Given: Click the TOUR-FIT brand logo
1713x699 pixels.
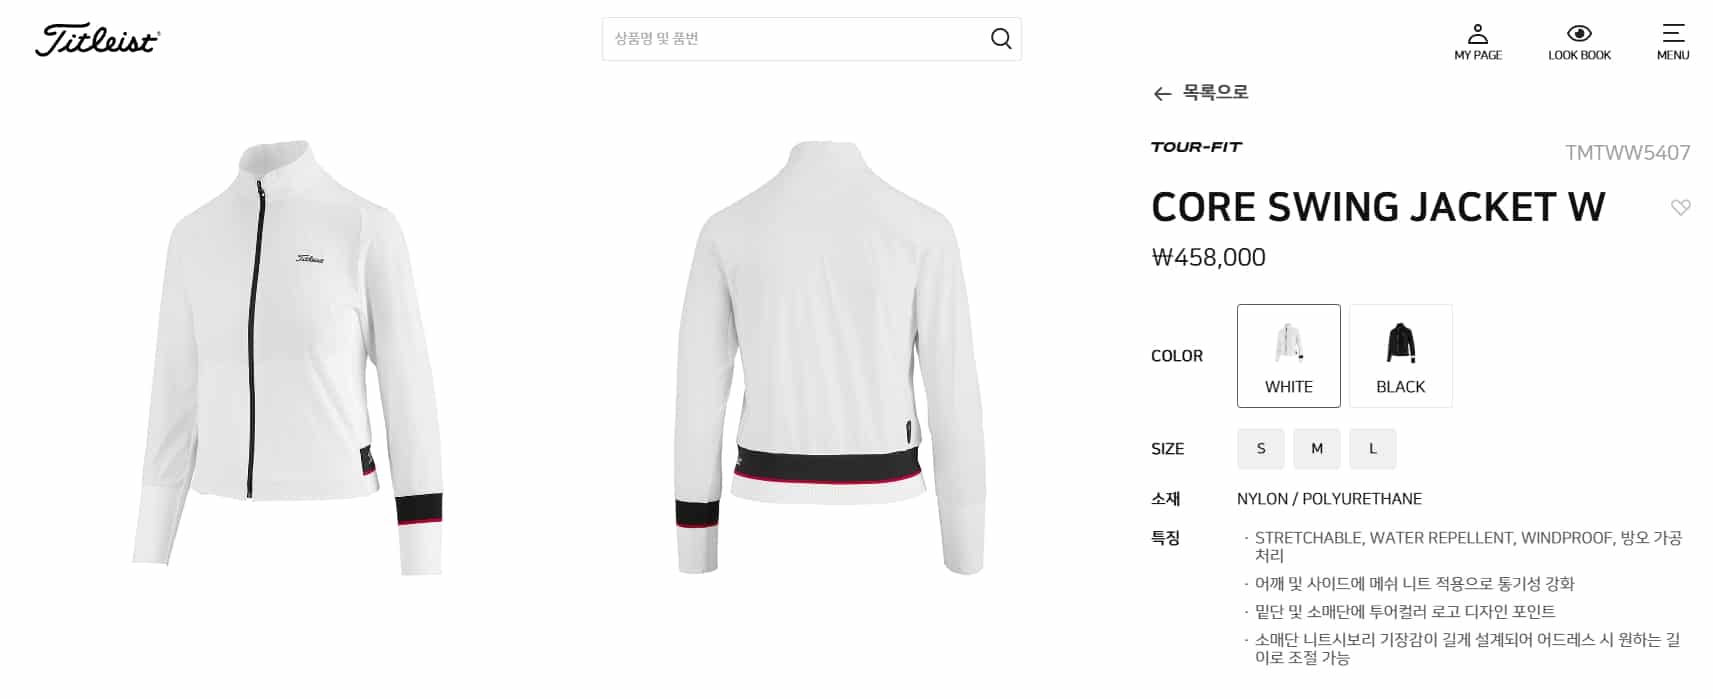Looking at the screenshot, I should point(1196,147).
